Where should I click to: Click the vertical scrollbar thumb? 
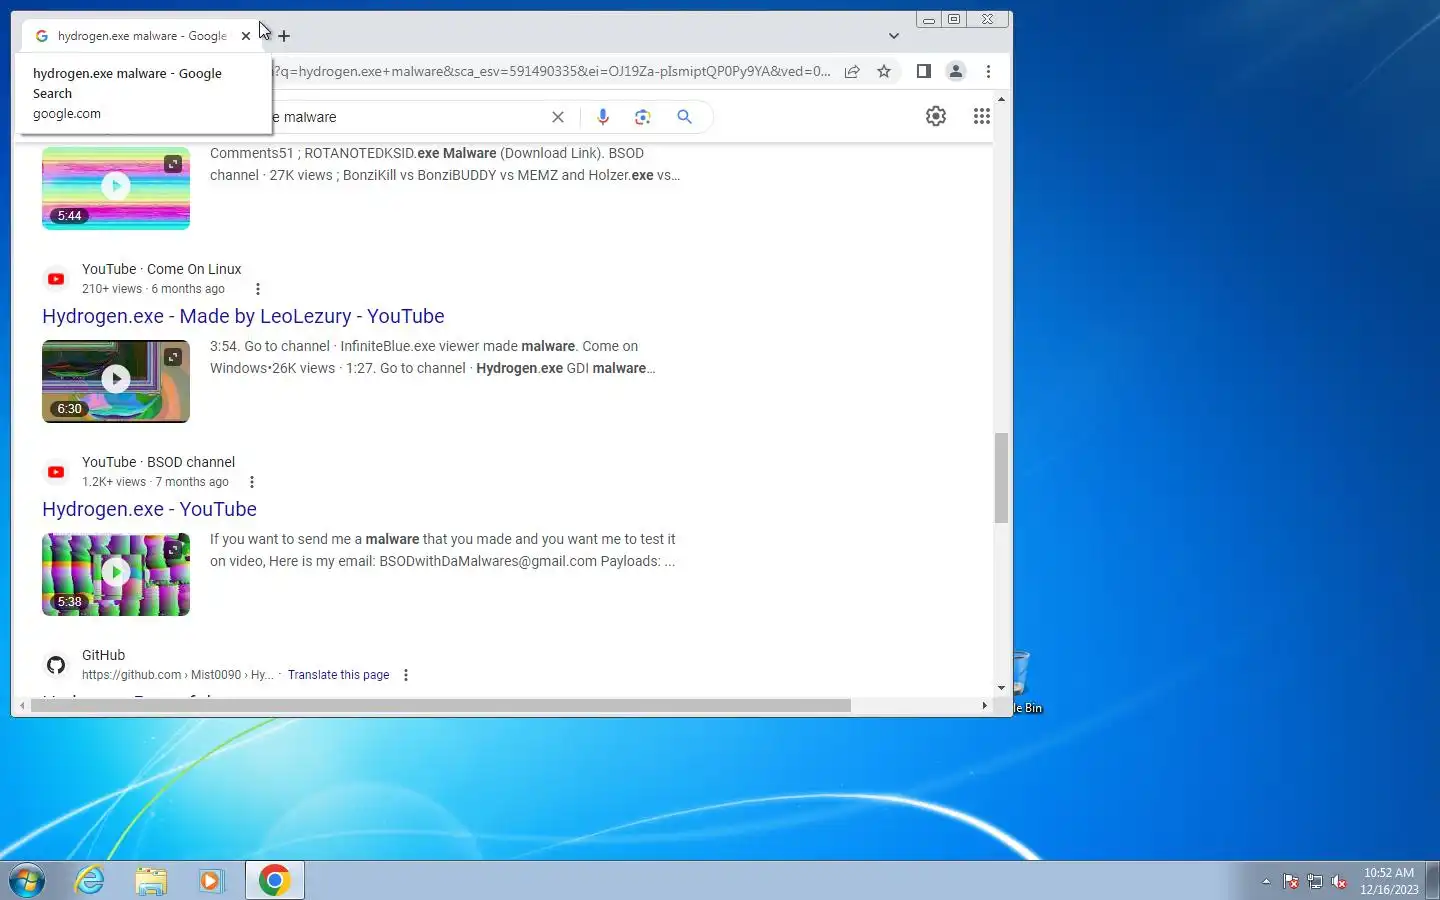point(1001,478)
